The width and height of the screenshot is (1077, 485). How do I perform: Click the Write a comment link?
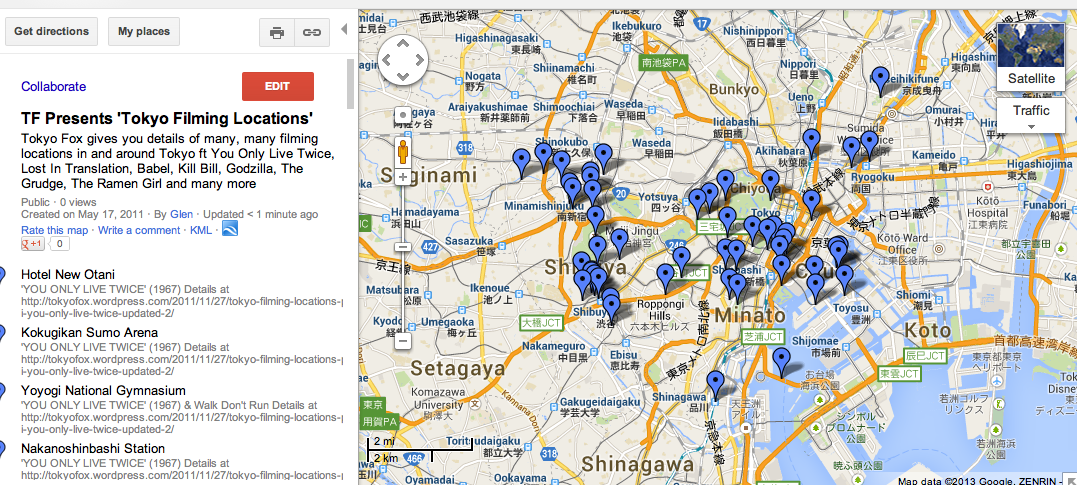139,230
